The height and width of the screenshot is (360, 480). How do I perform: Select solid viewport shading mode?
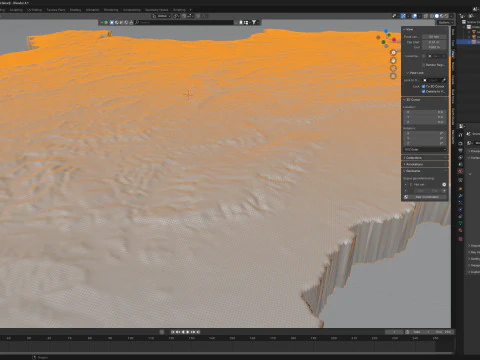tap(437, 16)
